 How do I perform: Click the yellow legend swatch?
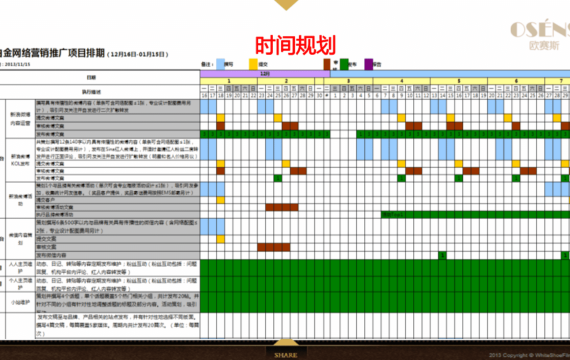tap(253, 64)
